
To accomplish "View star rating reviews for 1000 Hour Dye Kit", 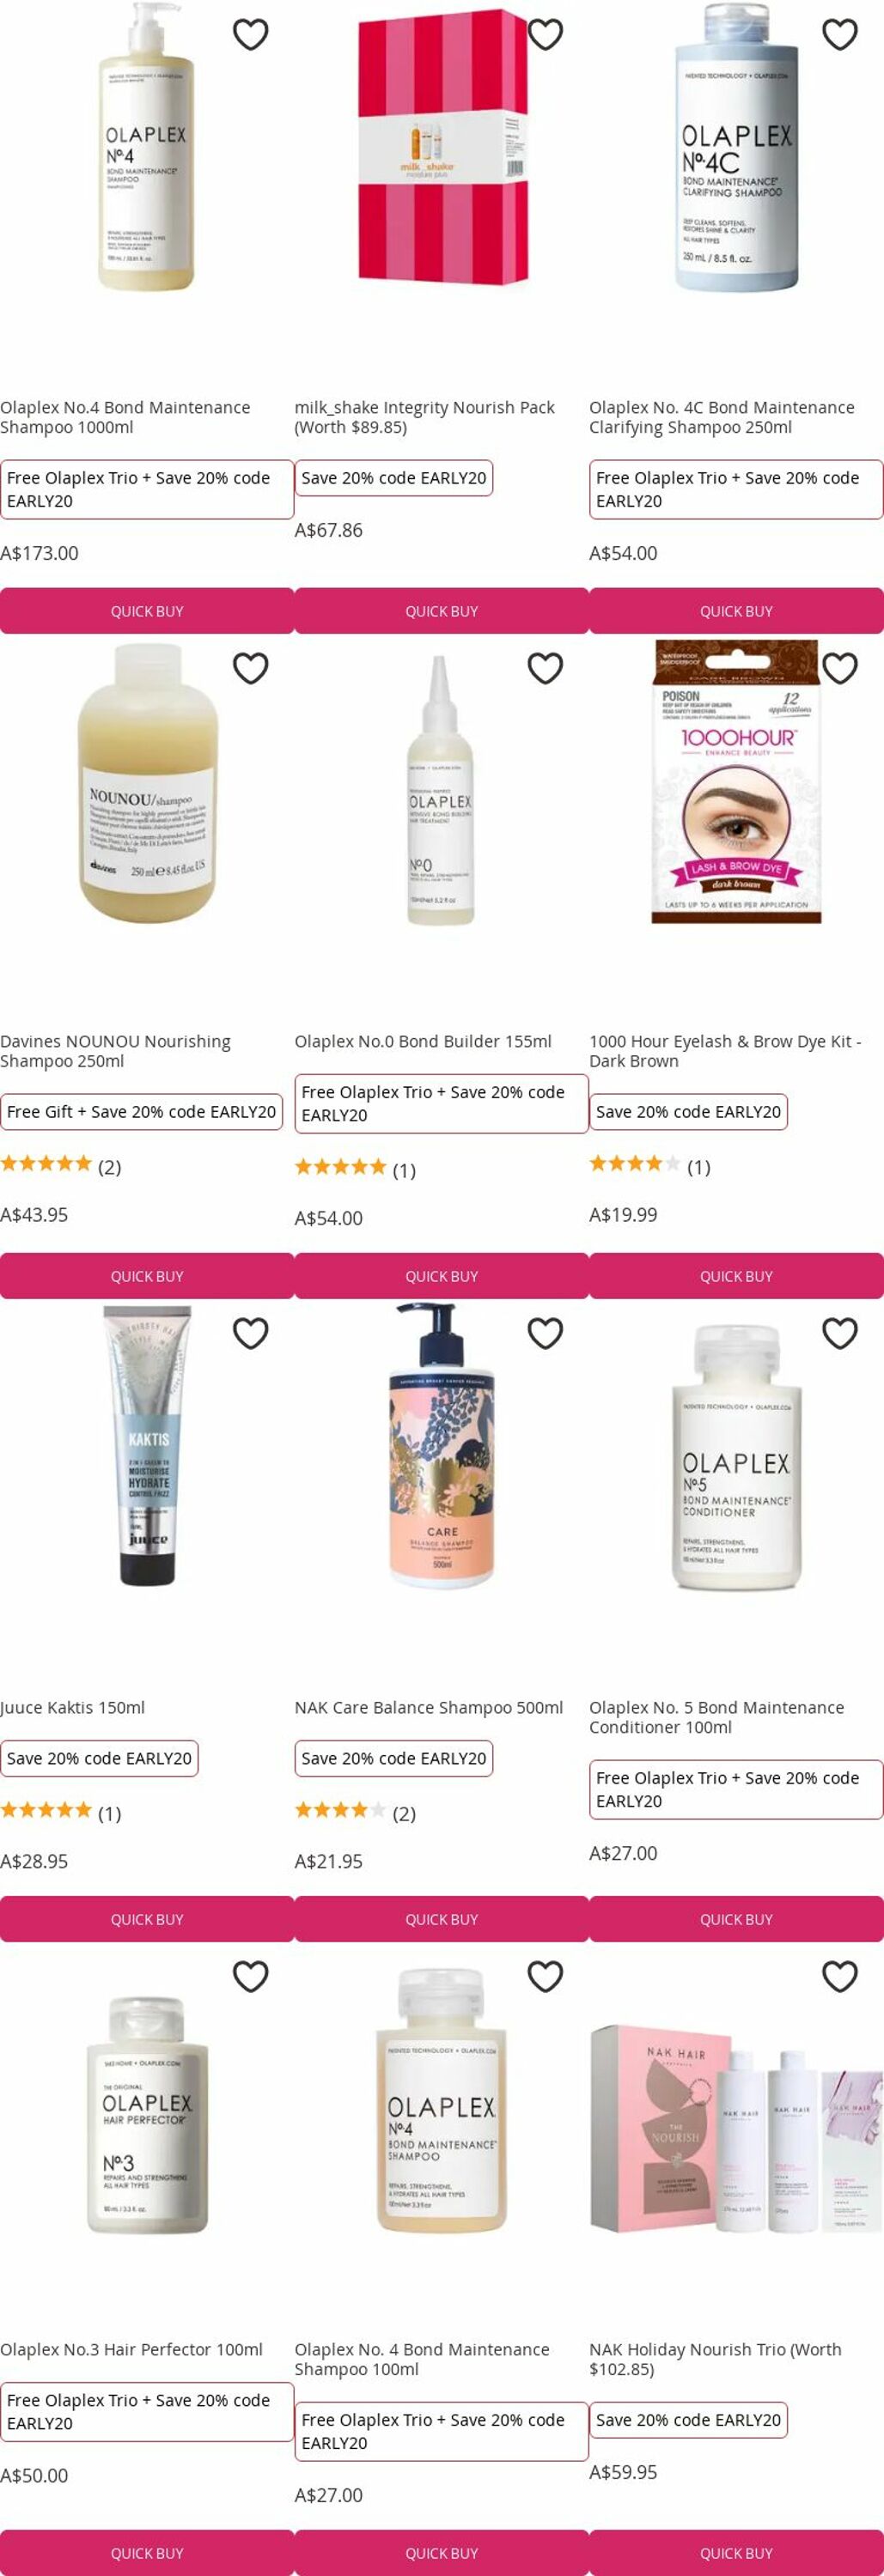I will [649, 1166].
